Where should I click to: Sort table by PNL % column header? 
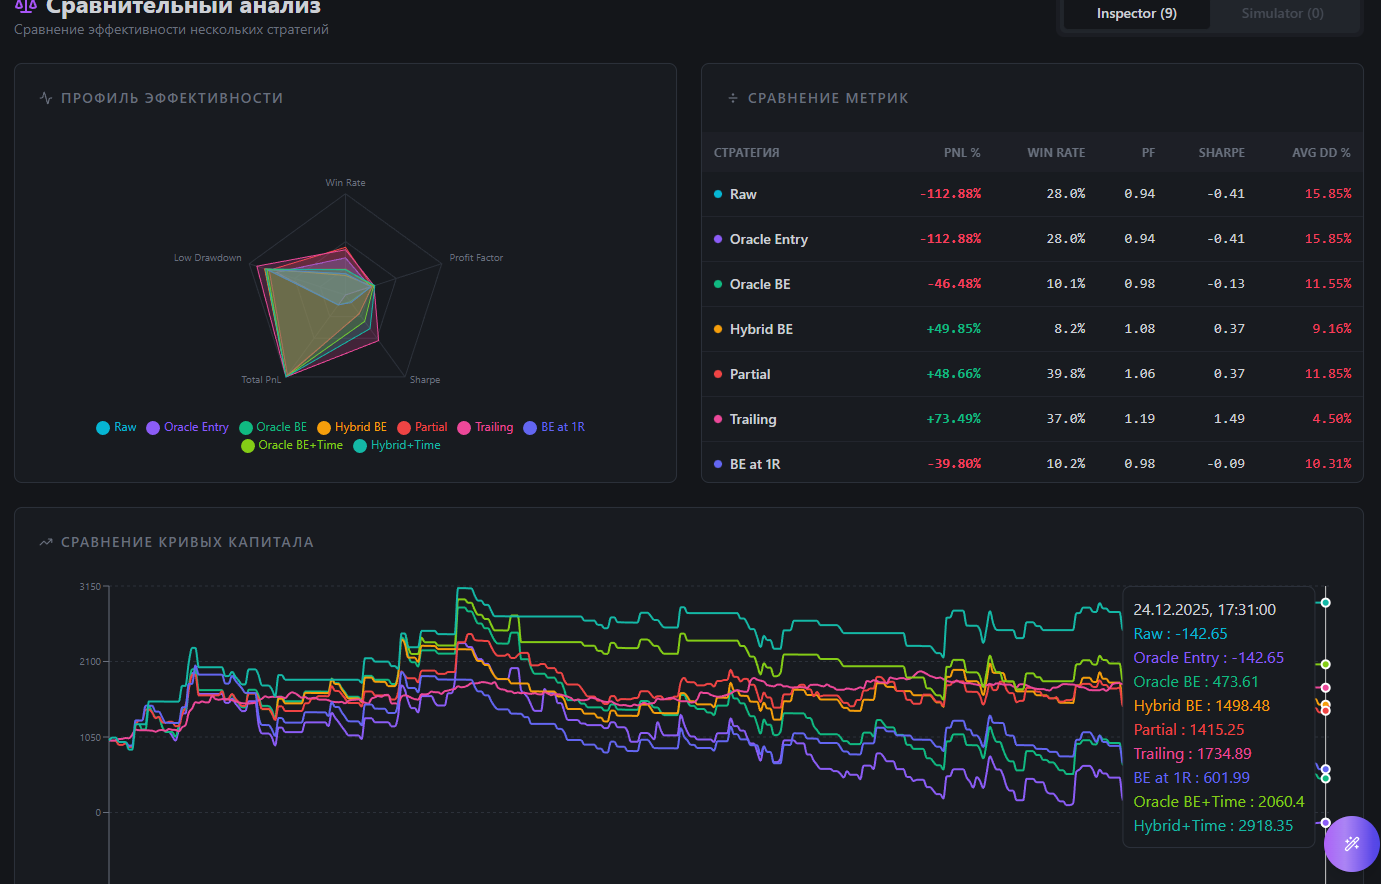click(961, 153)
